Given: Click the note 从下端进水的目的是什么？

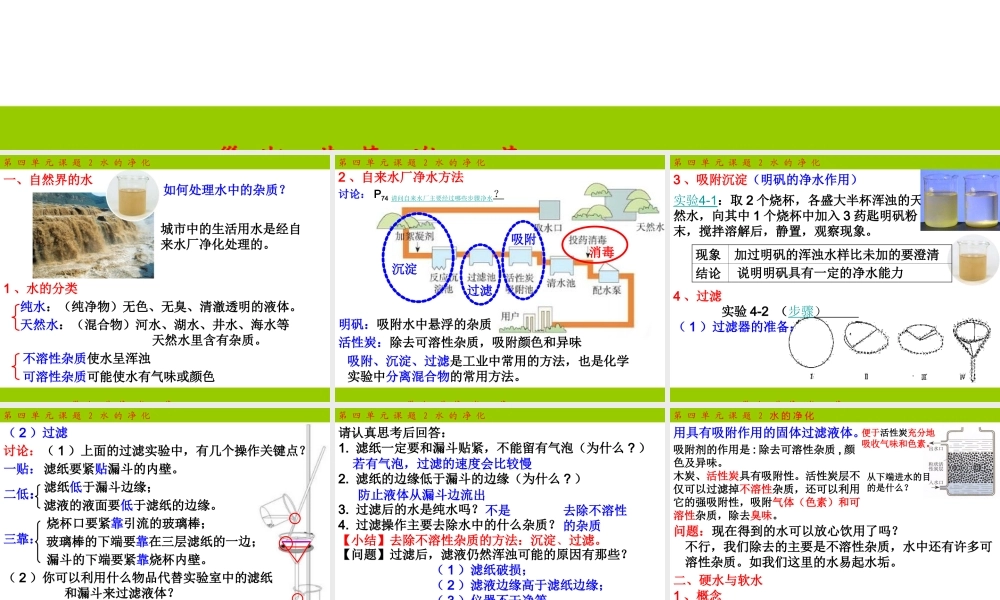Looking at the screenshot, I should click(x=898, y=482).
